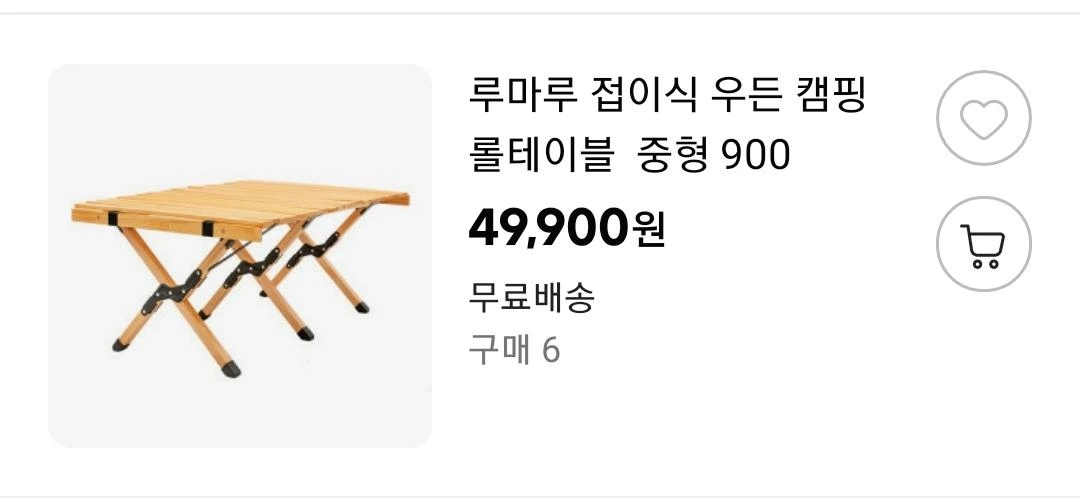Image resolution: width=1080 pixels, height=502 pixels.
Task: Select the 무료배송 free shipping label
Action: pyautogui.click(x=531, y=297)
